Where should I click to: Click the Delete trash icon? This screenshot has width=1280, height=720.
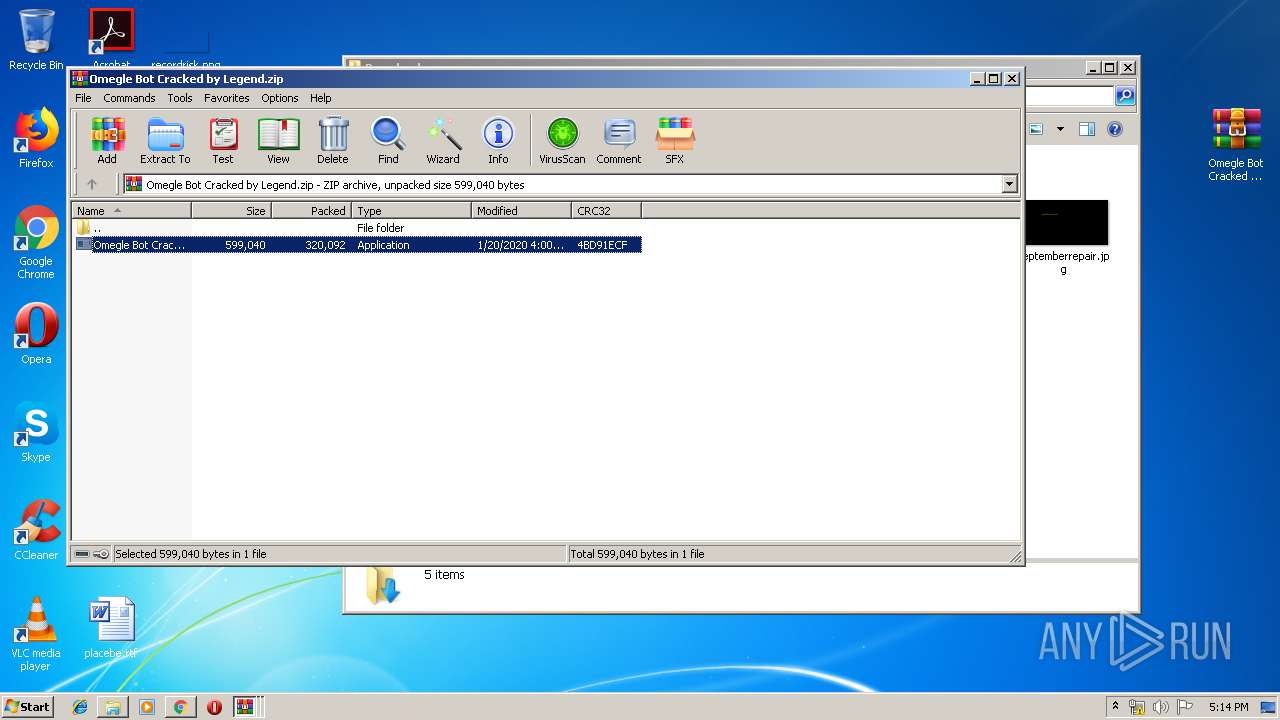click(x=333, y=140)
